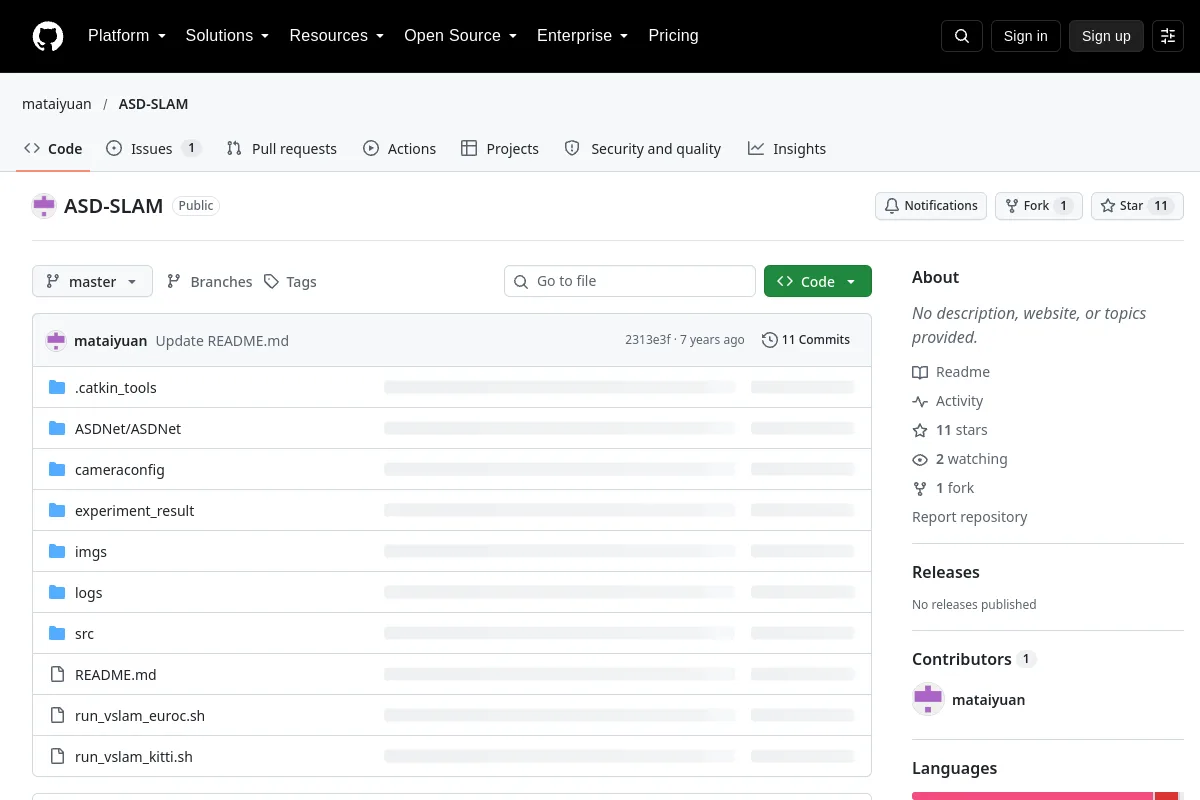The height and width of the screenshot is (800, 1200).
Task: Open the cameraconfig folder
Action: pyautogui.click(x=120, y=470)
